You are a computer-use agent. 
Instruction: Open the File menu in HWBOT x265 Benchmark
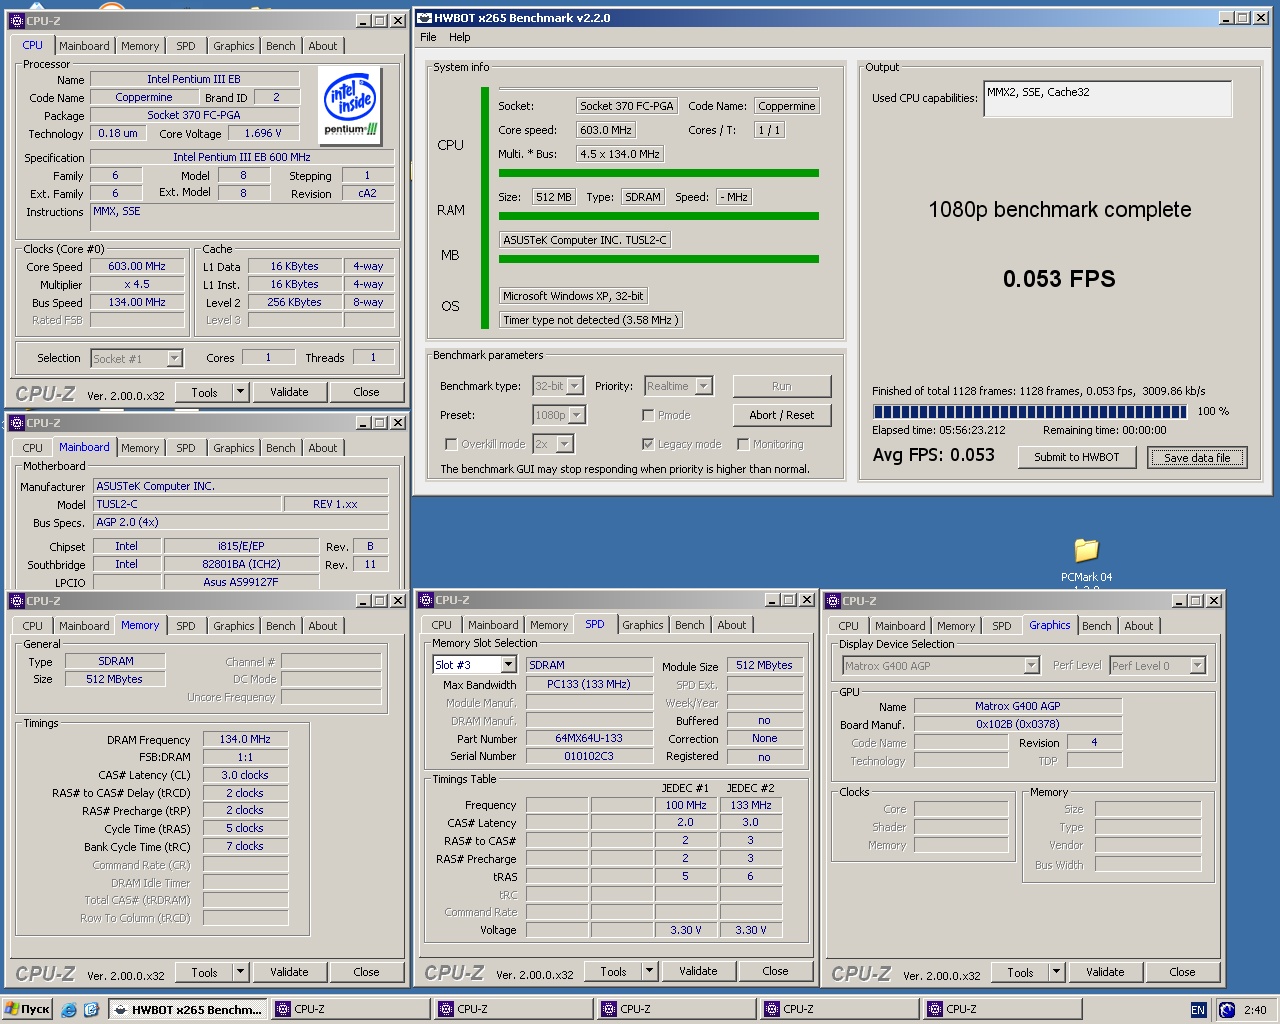pos(428,37)
